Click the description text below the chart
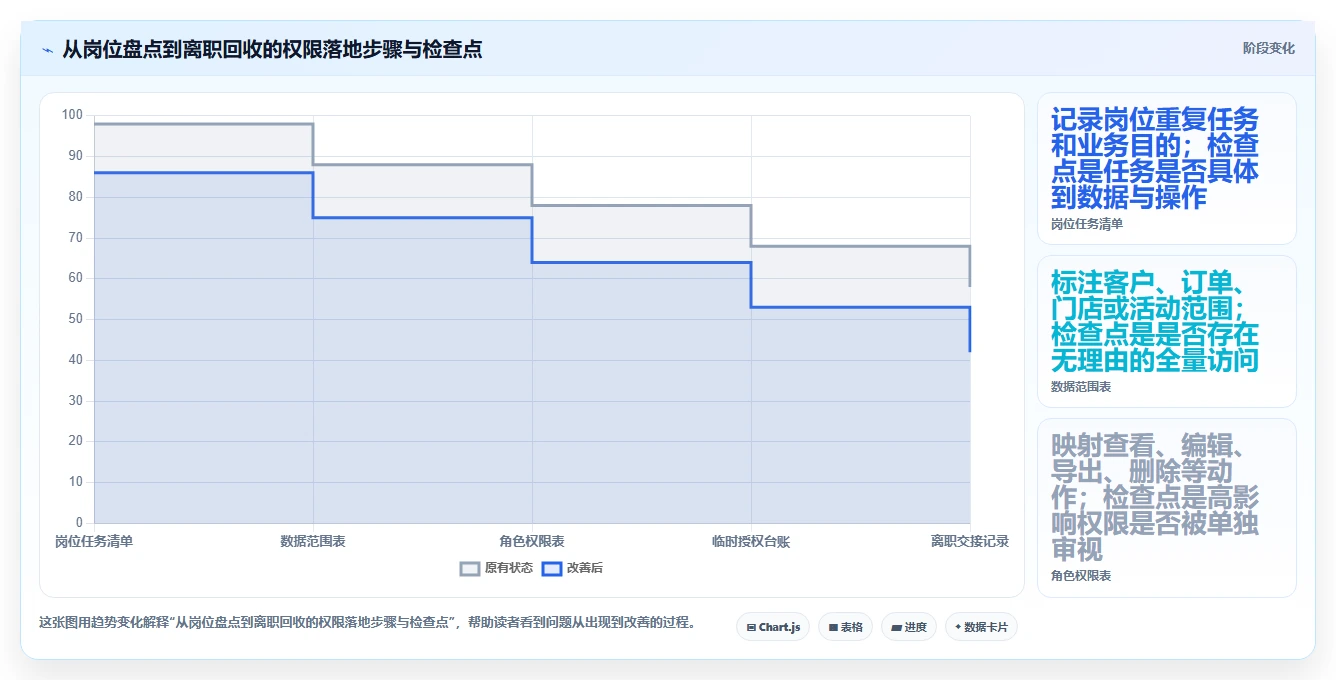The image size is (1336, 680). [x=367, y=622]
